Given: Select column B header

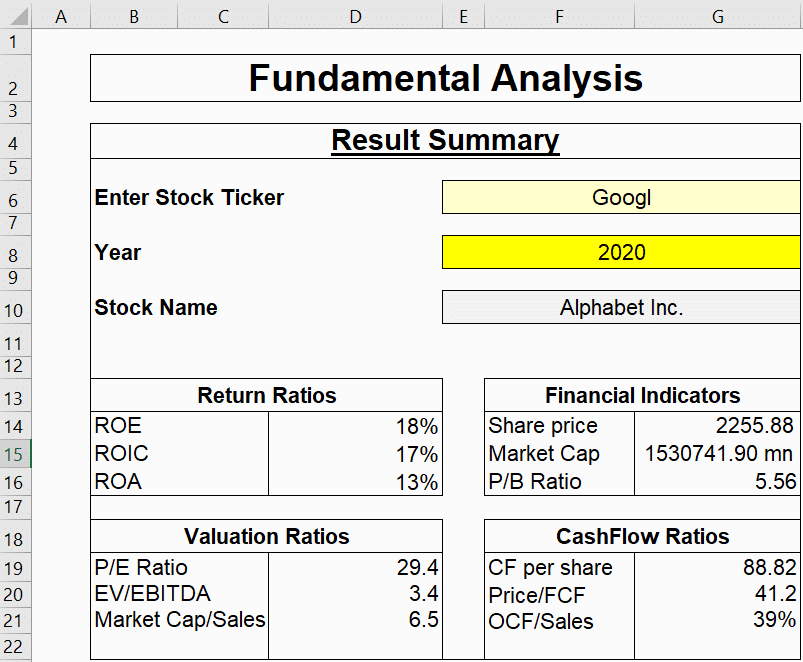Looking at the screenshot, I should coord(134,17).
